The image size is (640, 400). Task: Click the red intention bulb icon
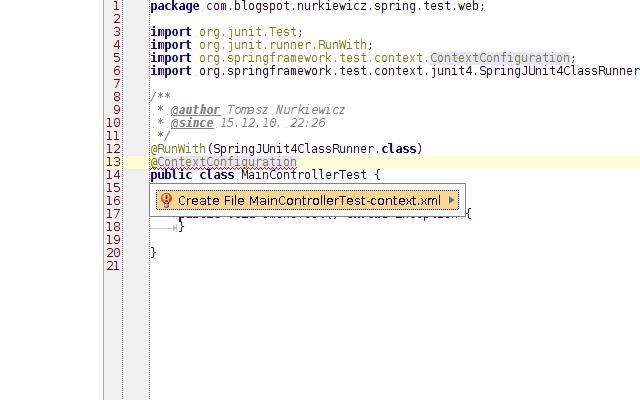[166, 200]
